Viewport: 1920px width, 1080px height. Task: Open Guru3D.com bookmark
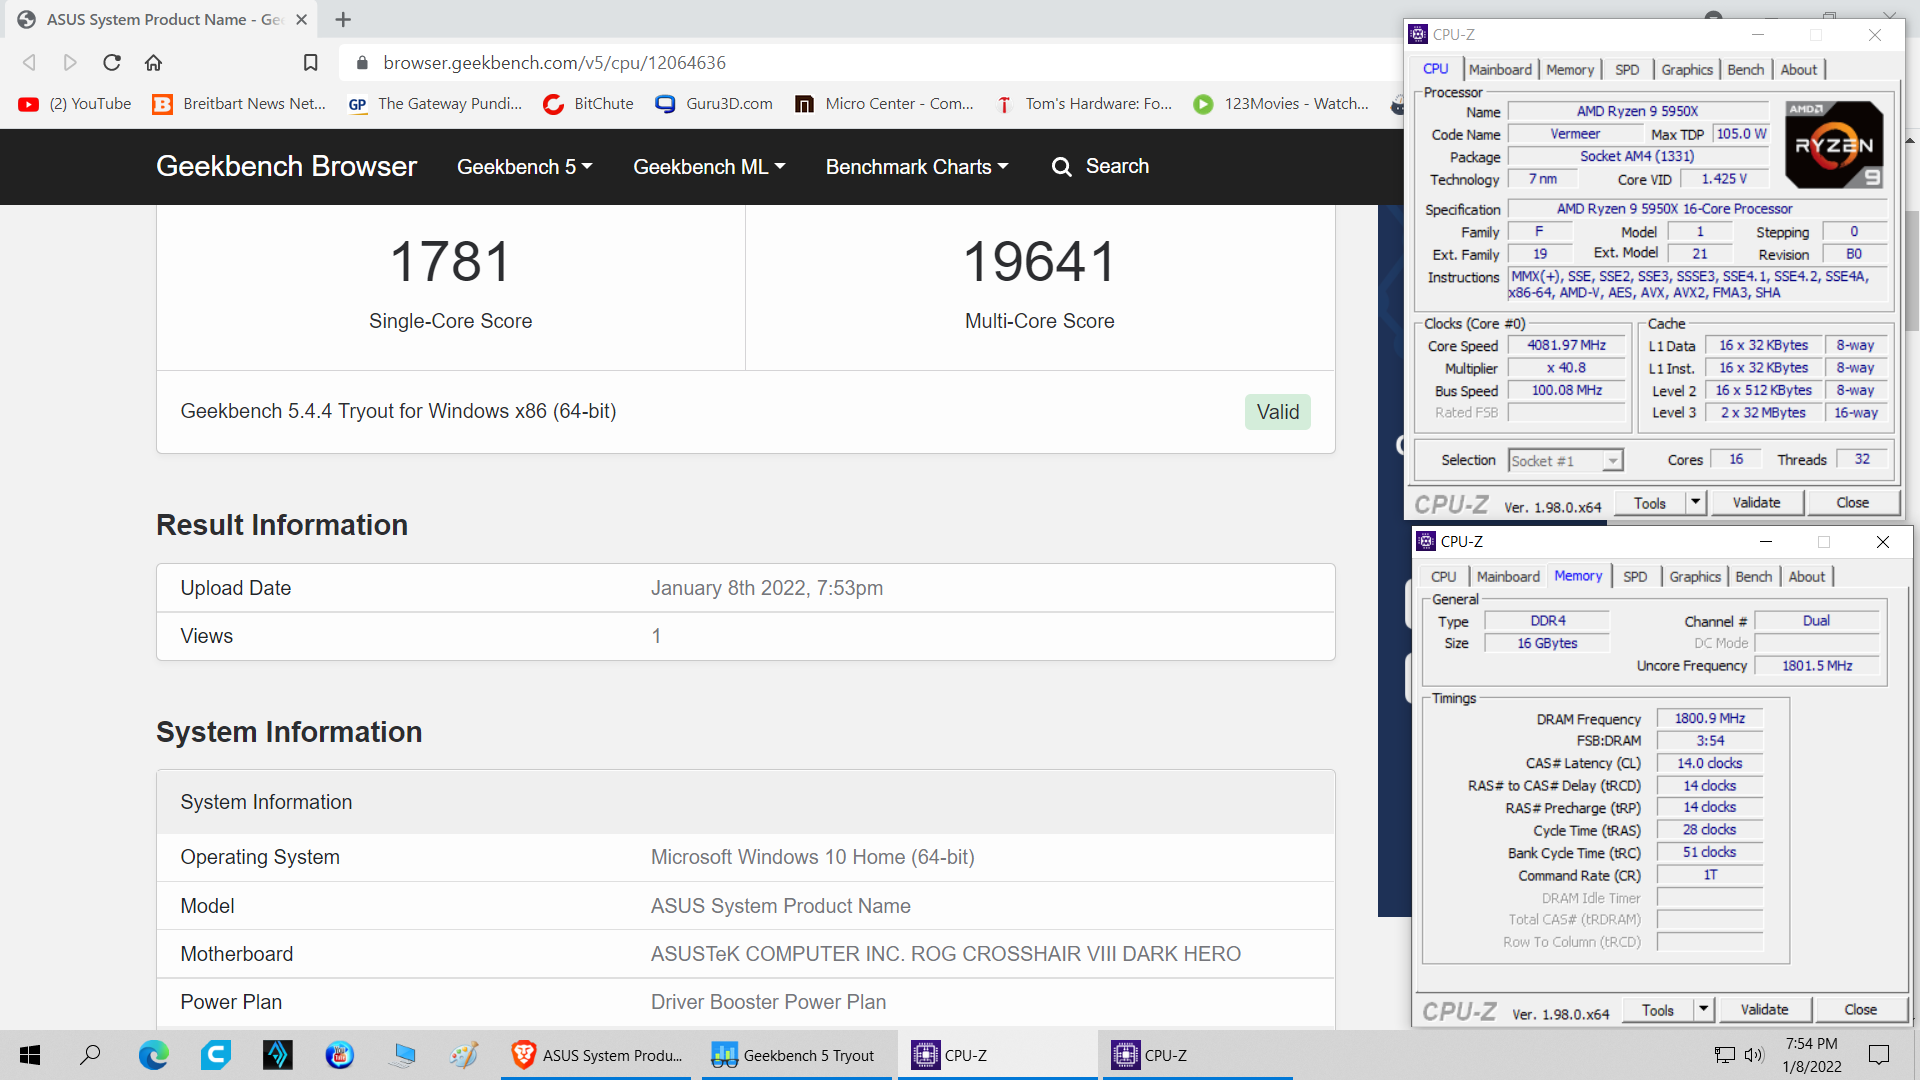(714, 104)
